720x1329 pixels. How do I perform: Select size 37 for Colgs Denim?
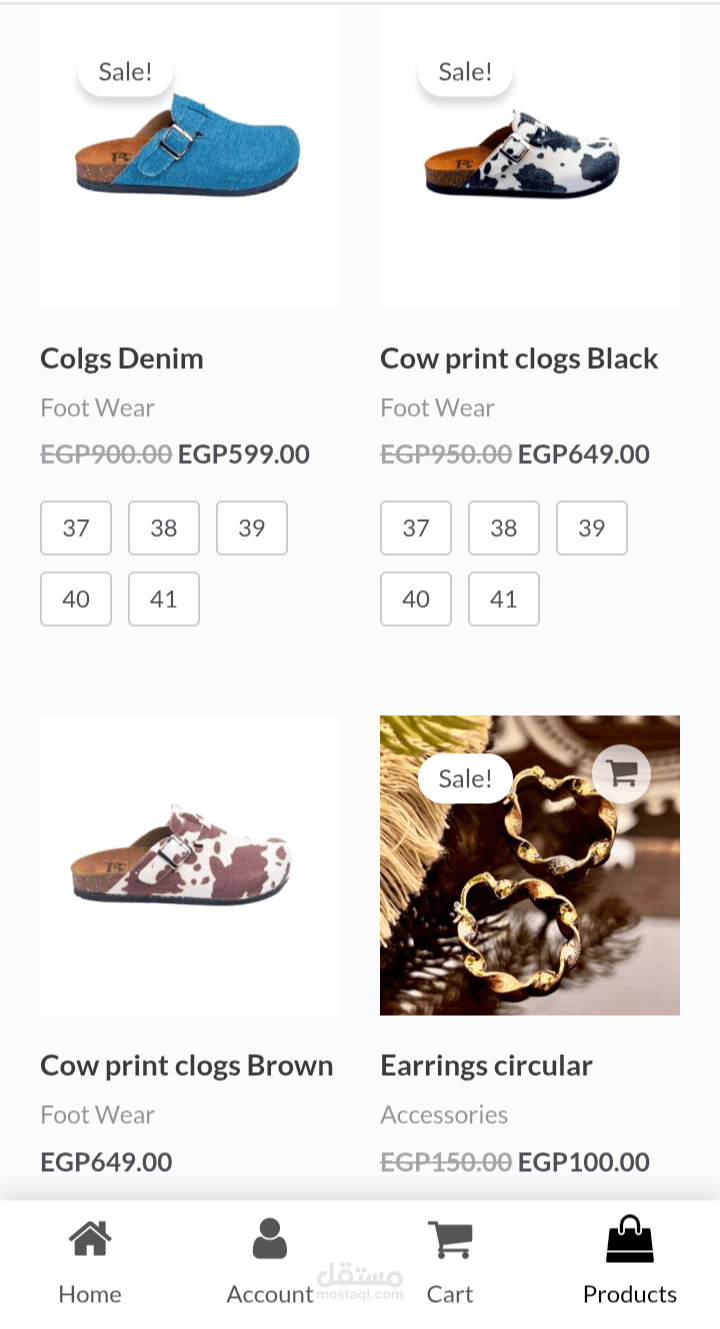pos(76,528)
